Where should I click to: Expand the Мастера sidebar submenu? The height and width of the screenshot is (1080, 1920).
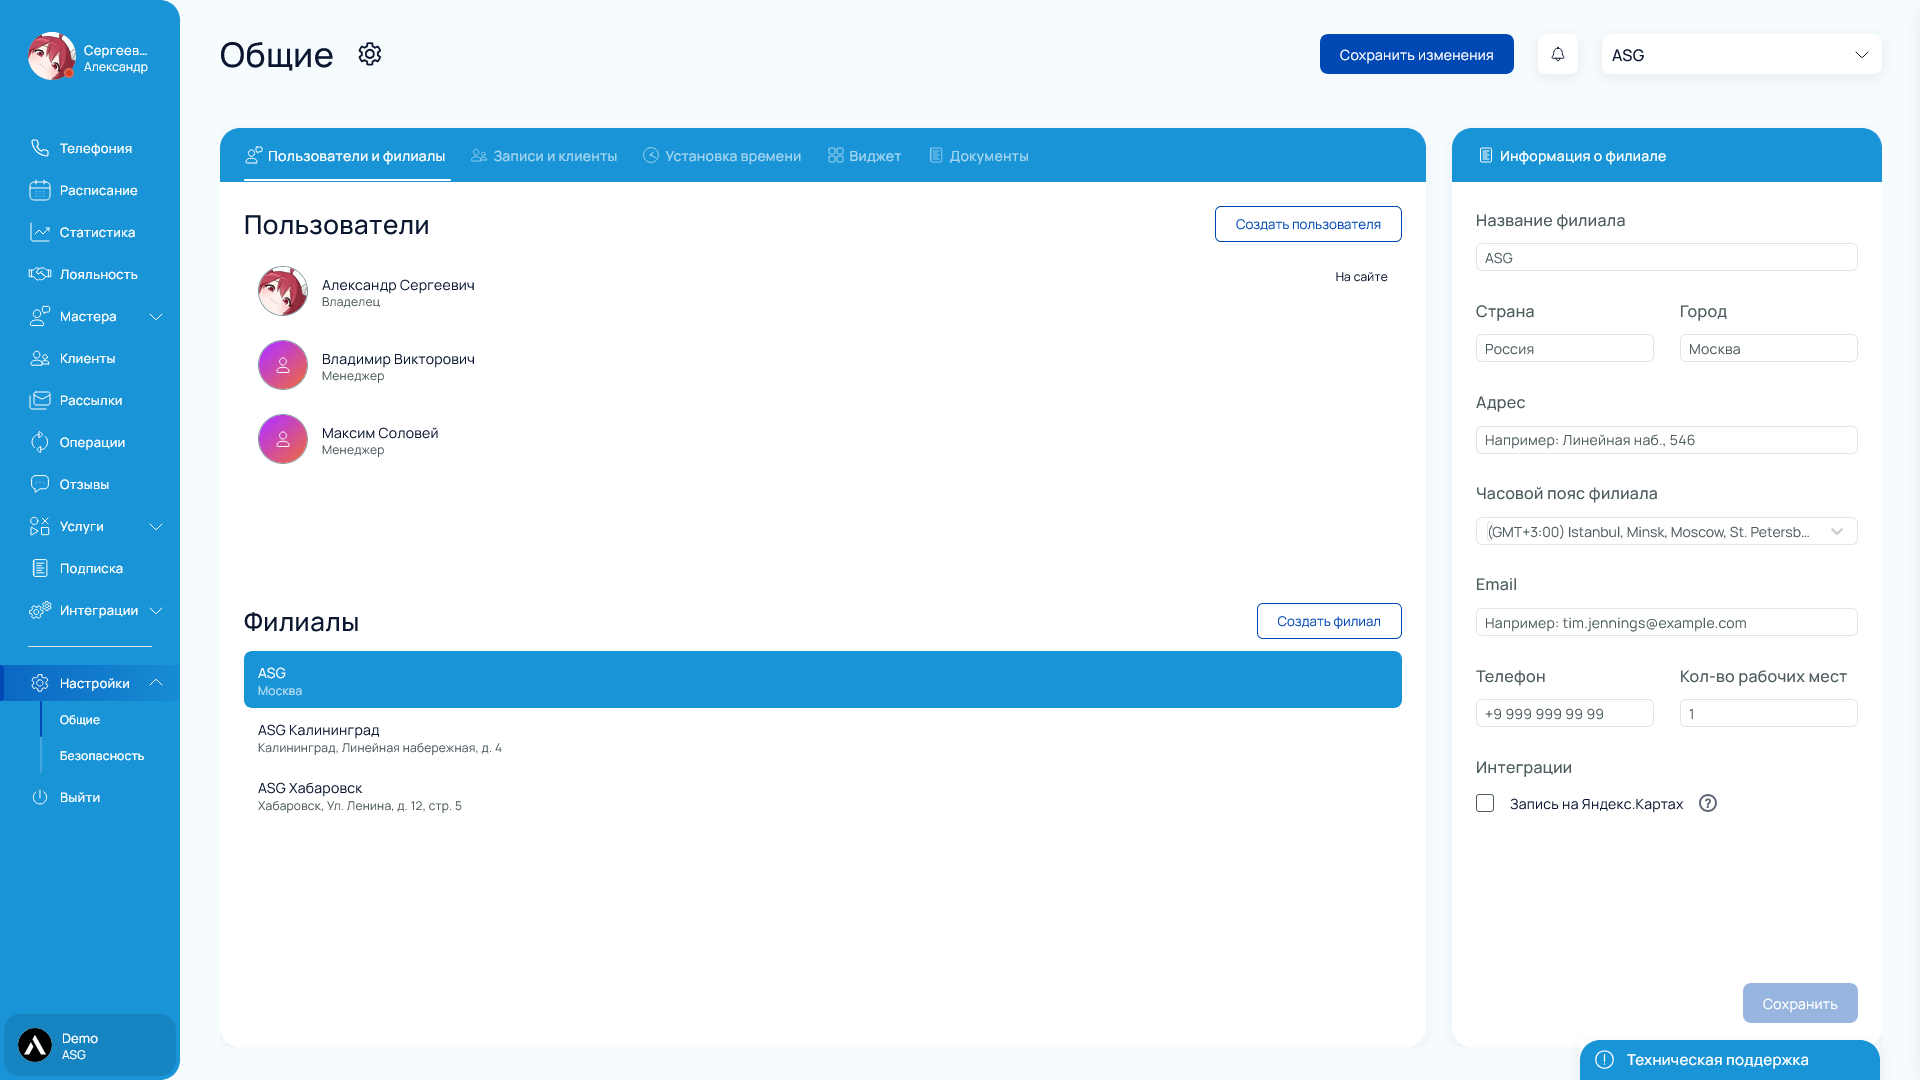[x=156, y=316]
